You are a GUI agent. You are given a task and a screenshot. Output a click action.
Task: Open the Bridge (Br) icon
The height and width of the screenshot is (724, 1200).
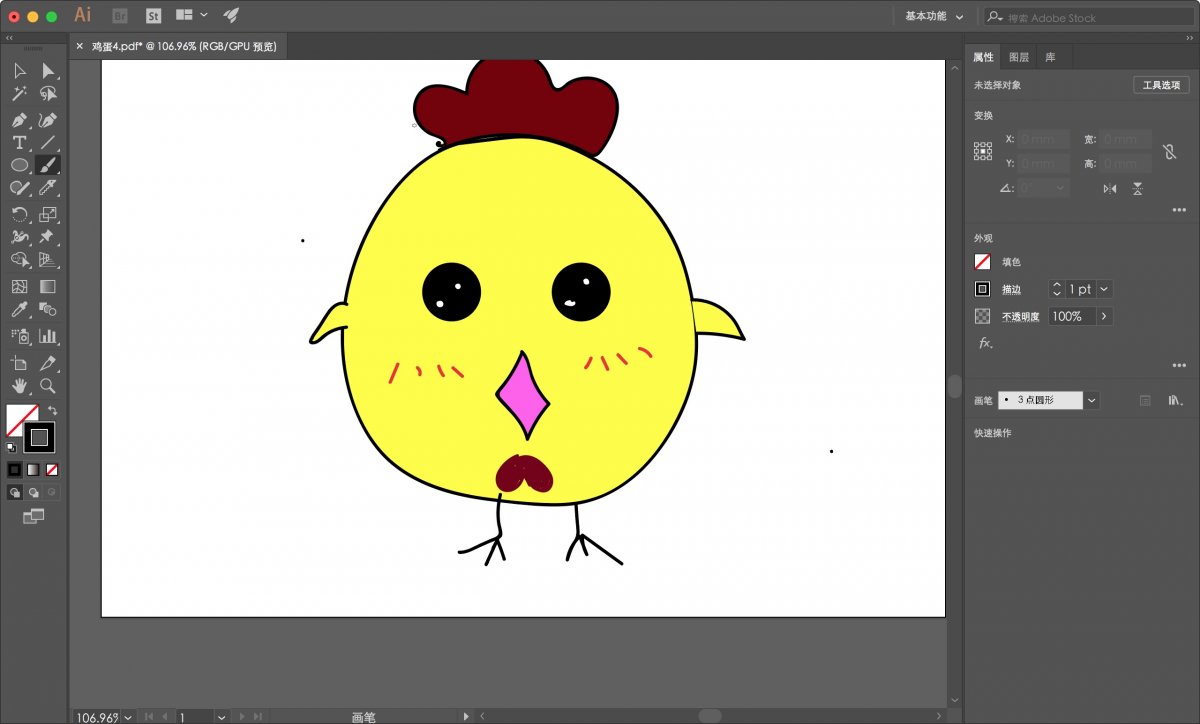(120, 16)
